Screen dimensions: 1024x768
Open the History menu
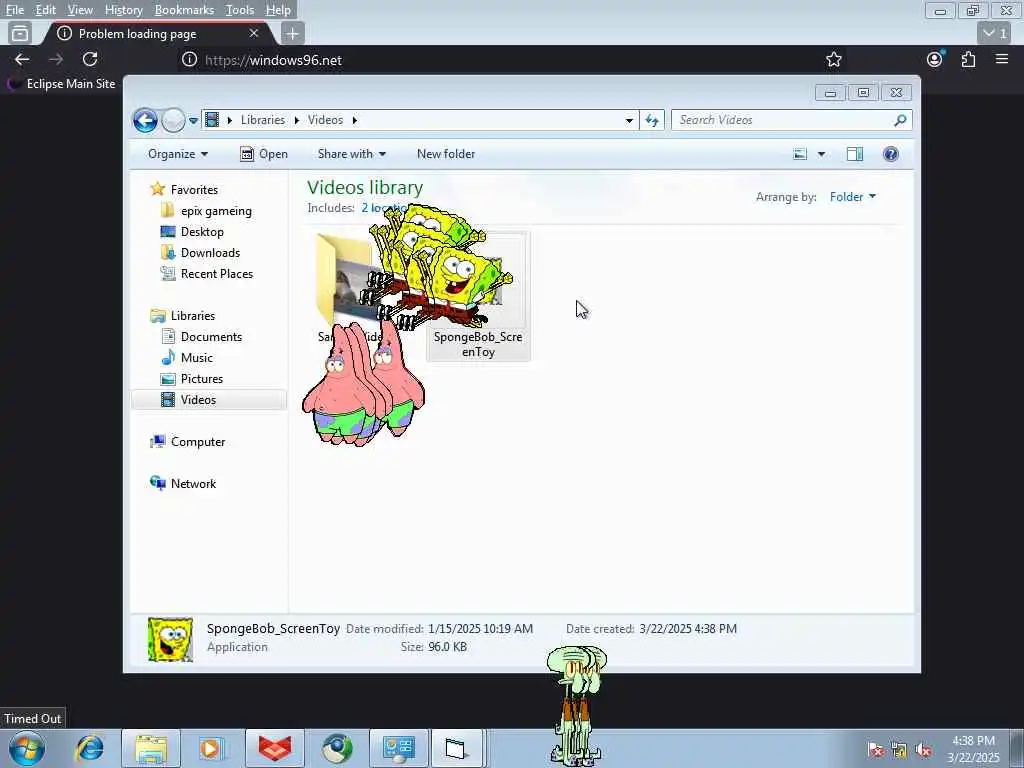click(123, 10)
